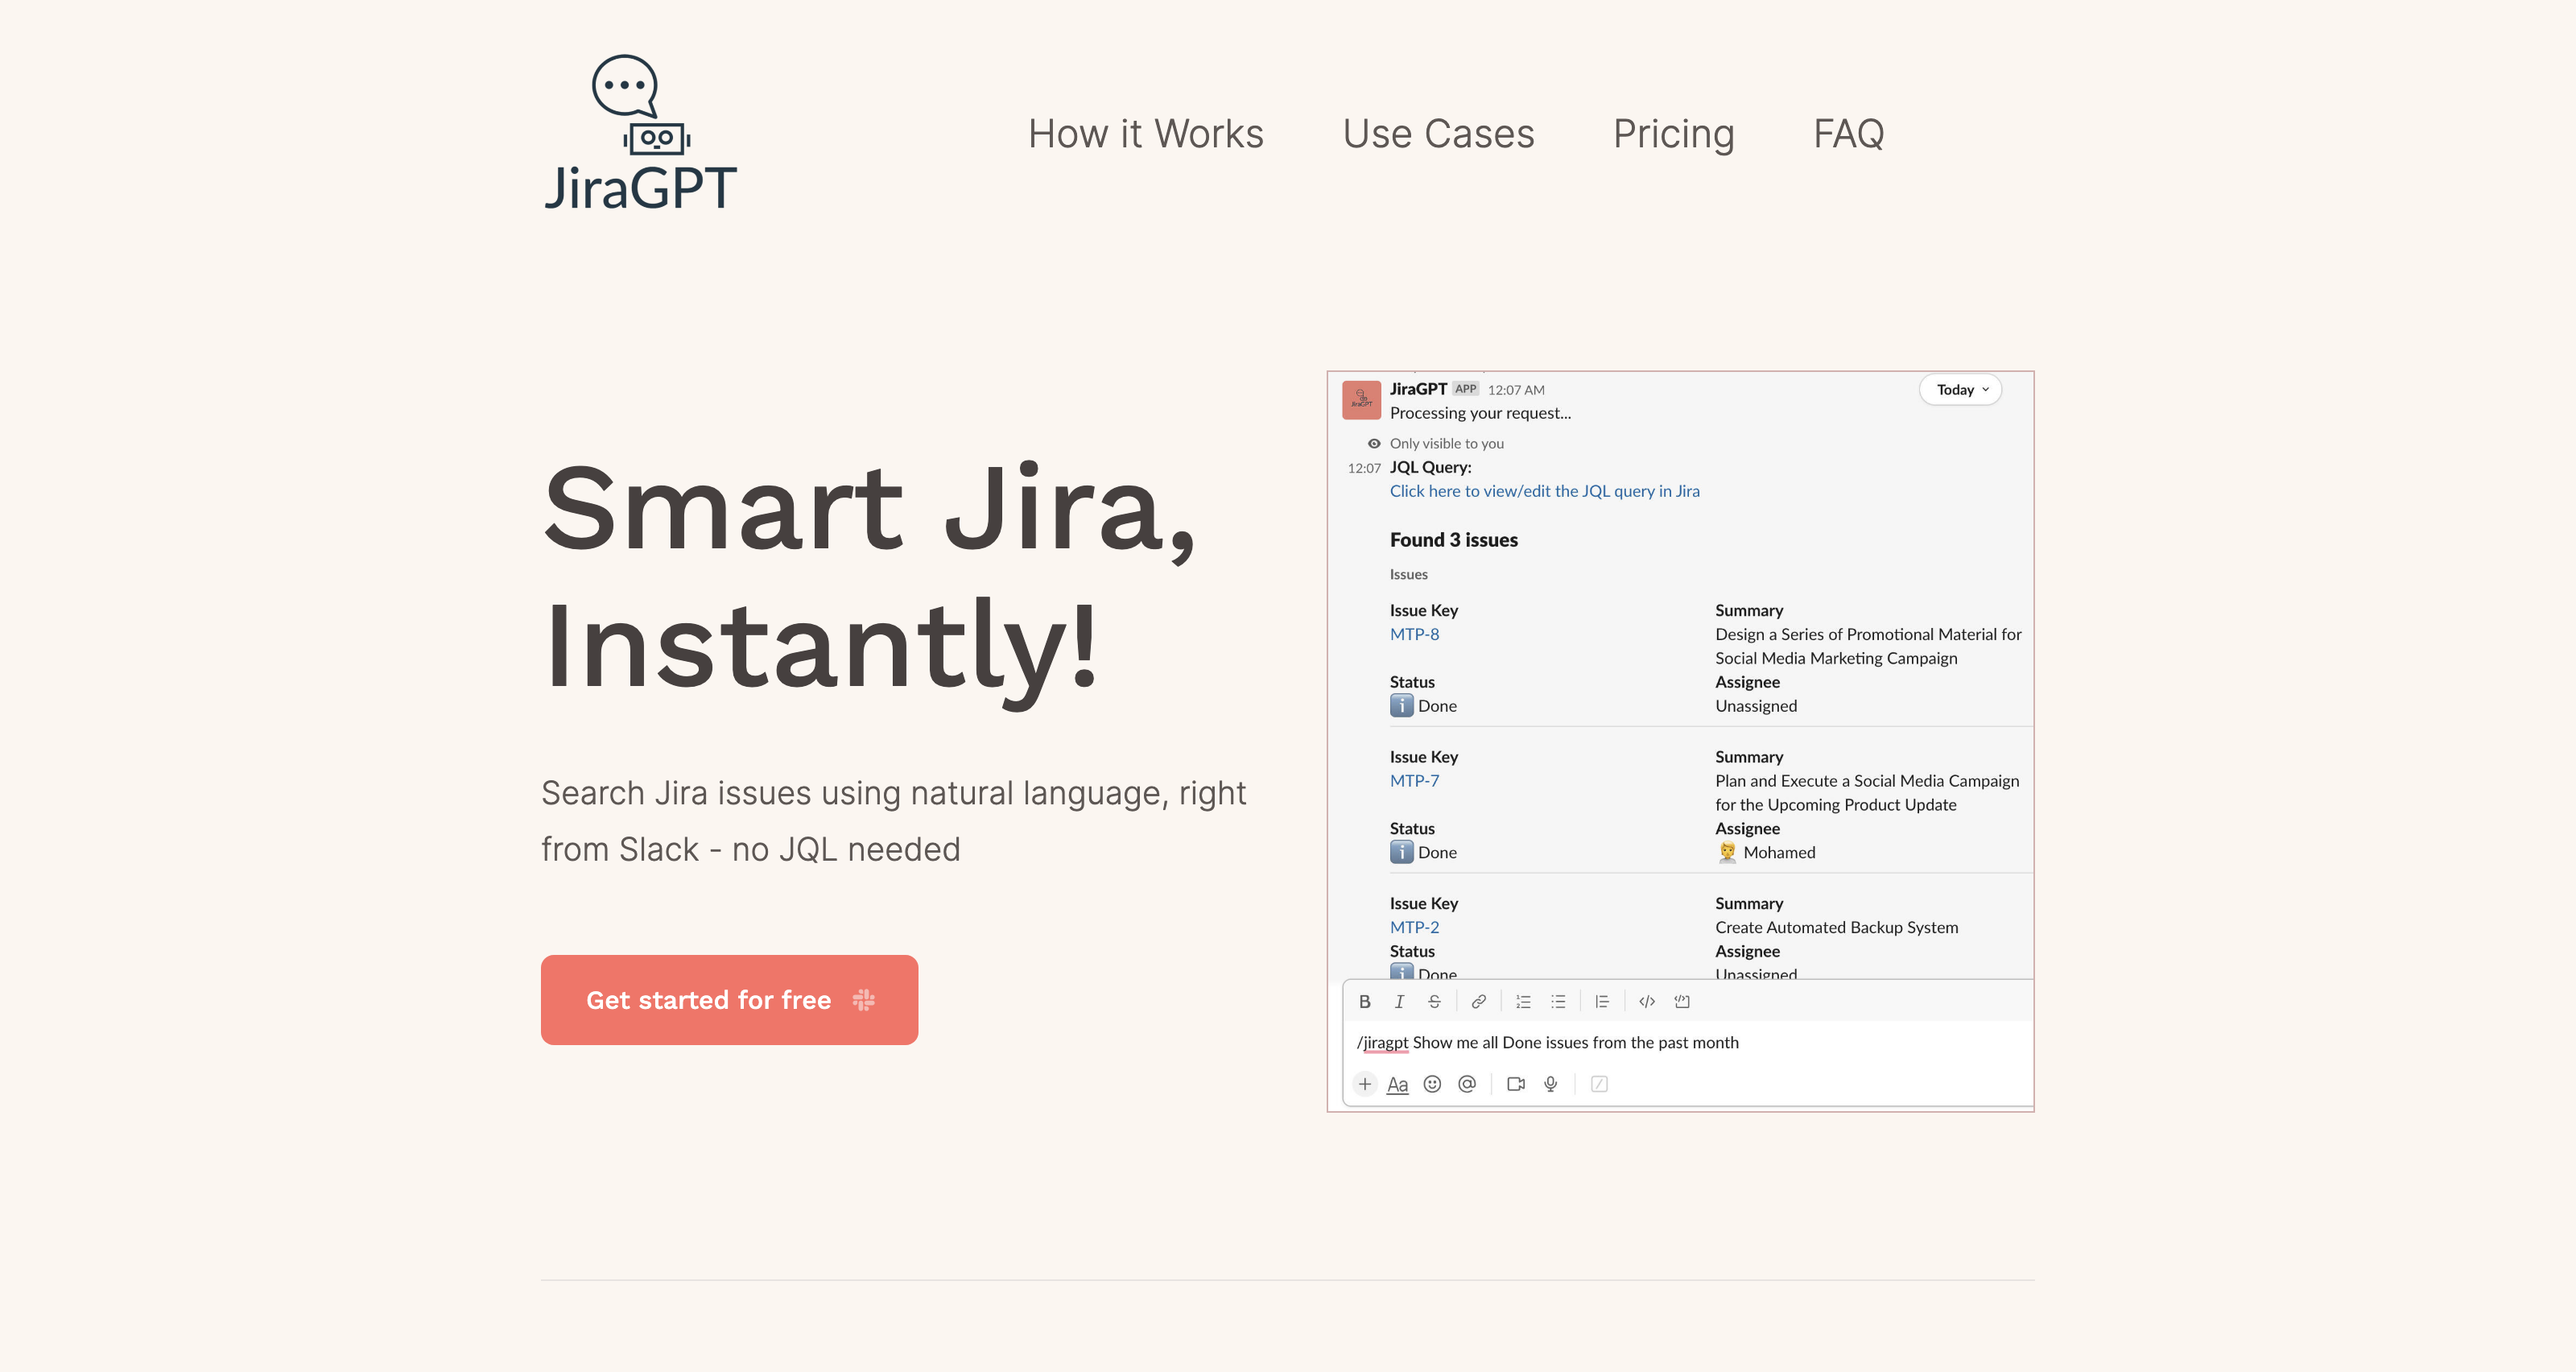
Task: Open the emoji picker smiley icon
Action: point(1432,1084)
